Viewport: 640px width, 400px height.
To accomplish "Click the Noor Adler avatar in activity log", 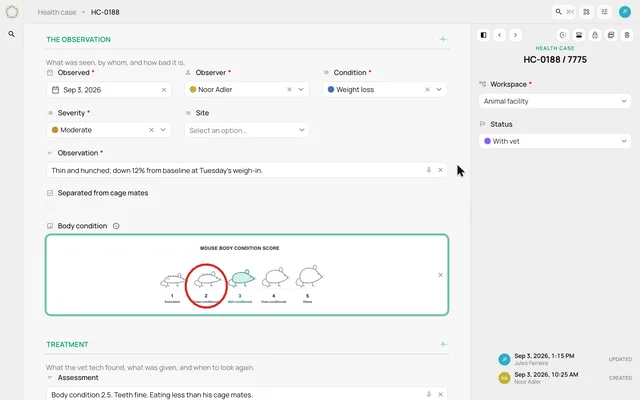I will (x=504, y=378).
